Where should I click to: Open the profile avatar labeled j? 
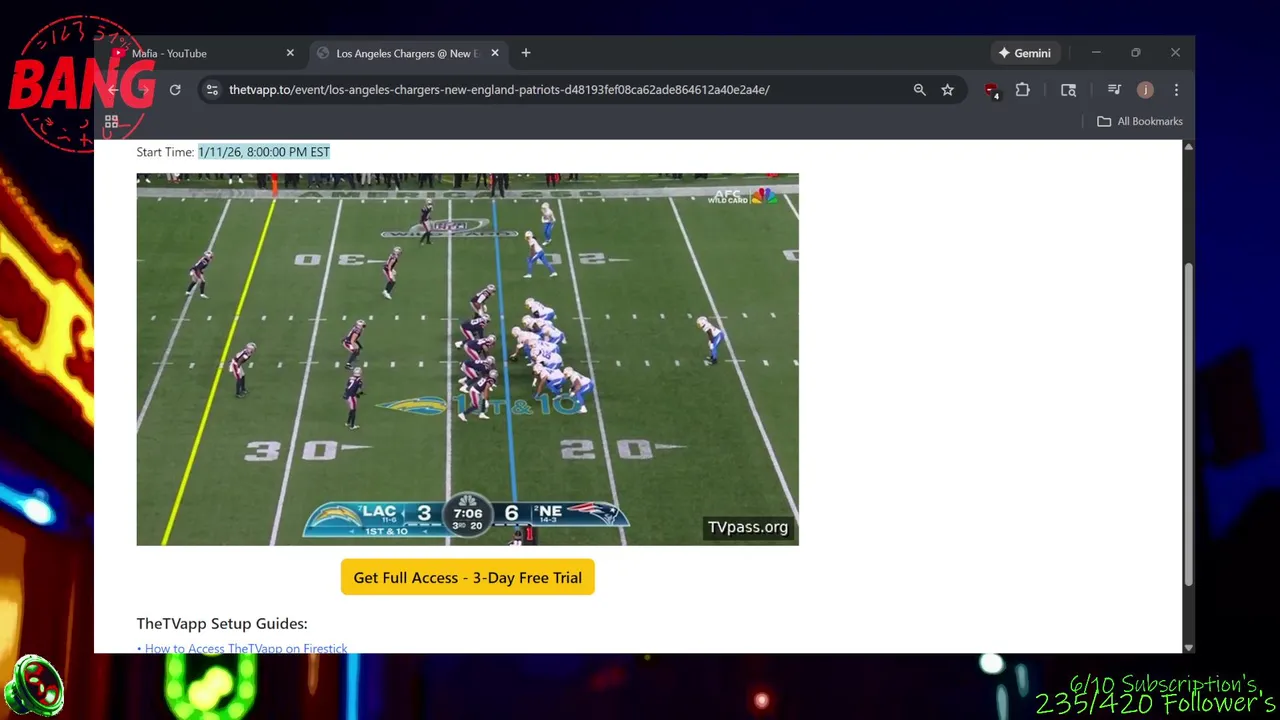[x=1145, y=90]
